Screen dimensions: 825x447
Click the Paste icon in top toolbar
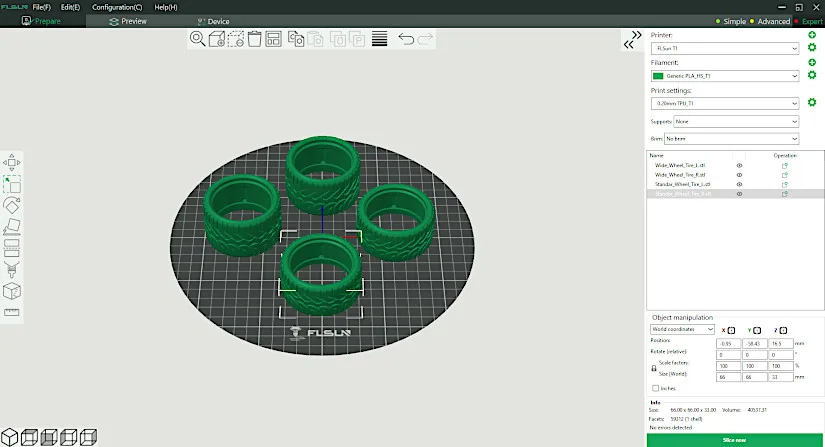point(315,39)
